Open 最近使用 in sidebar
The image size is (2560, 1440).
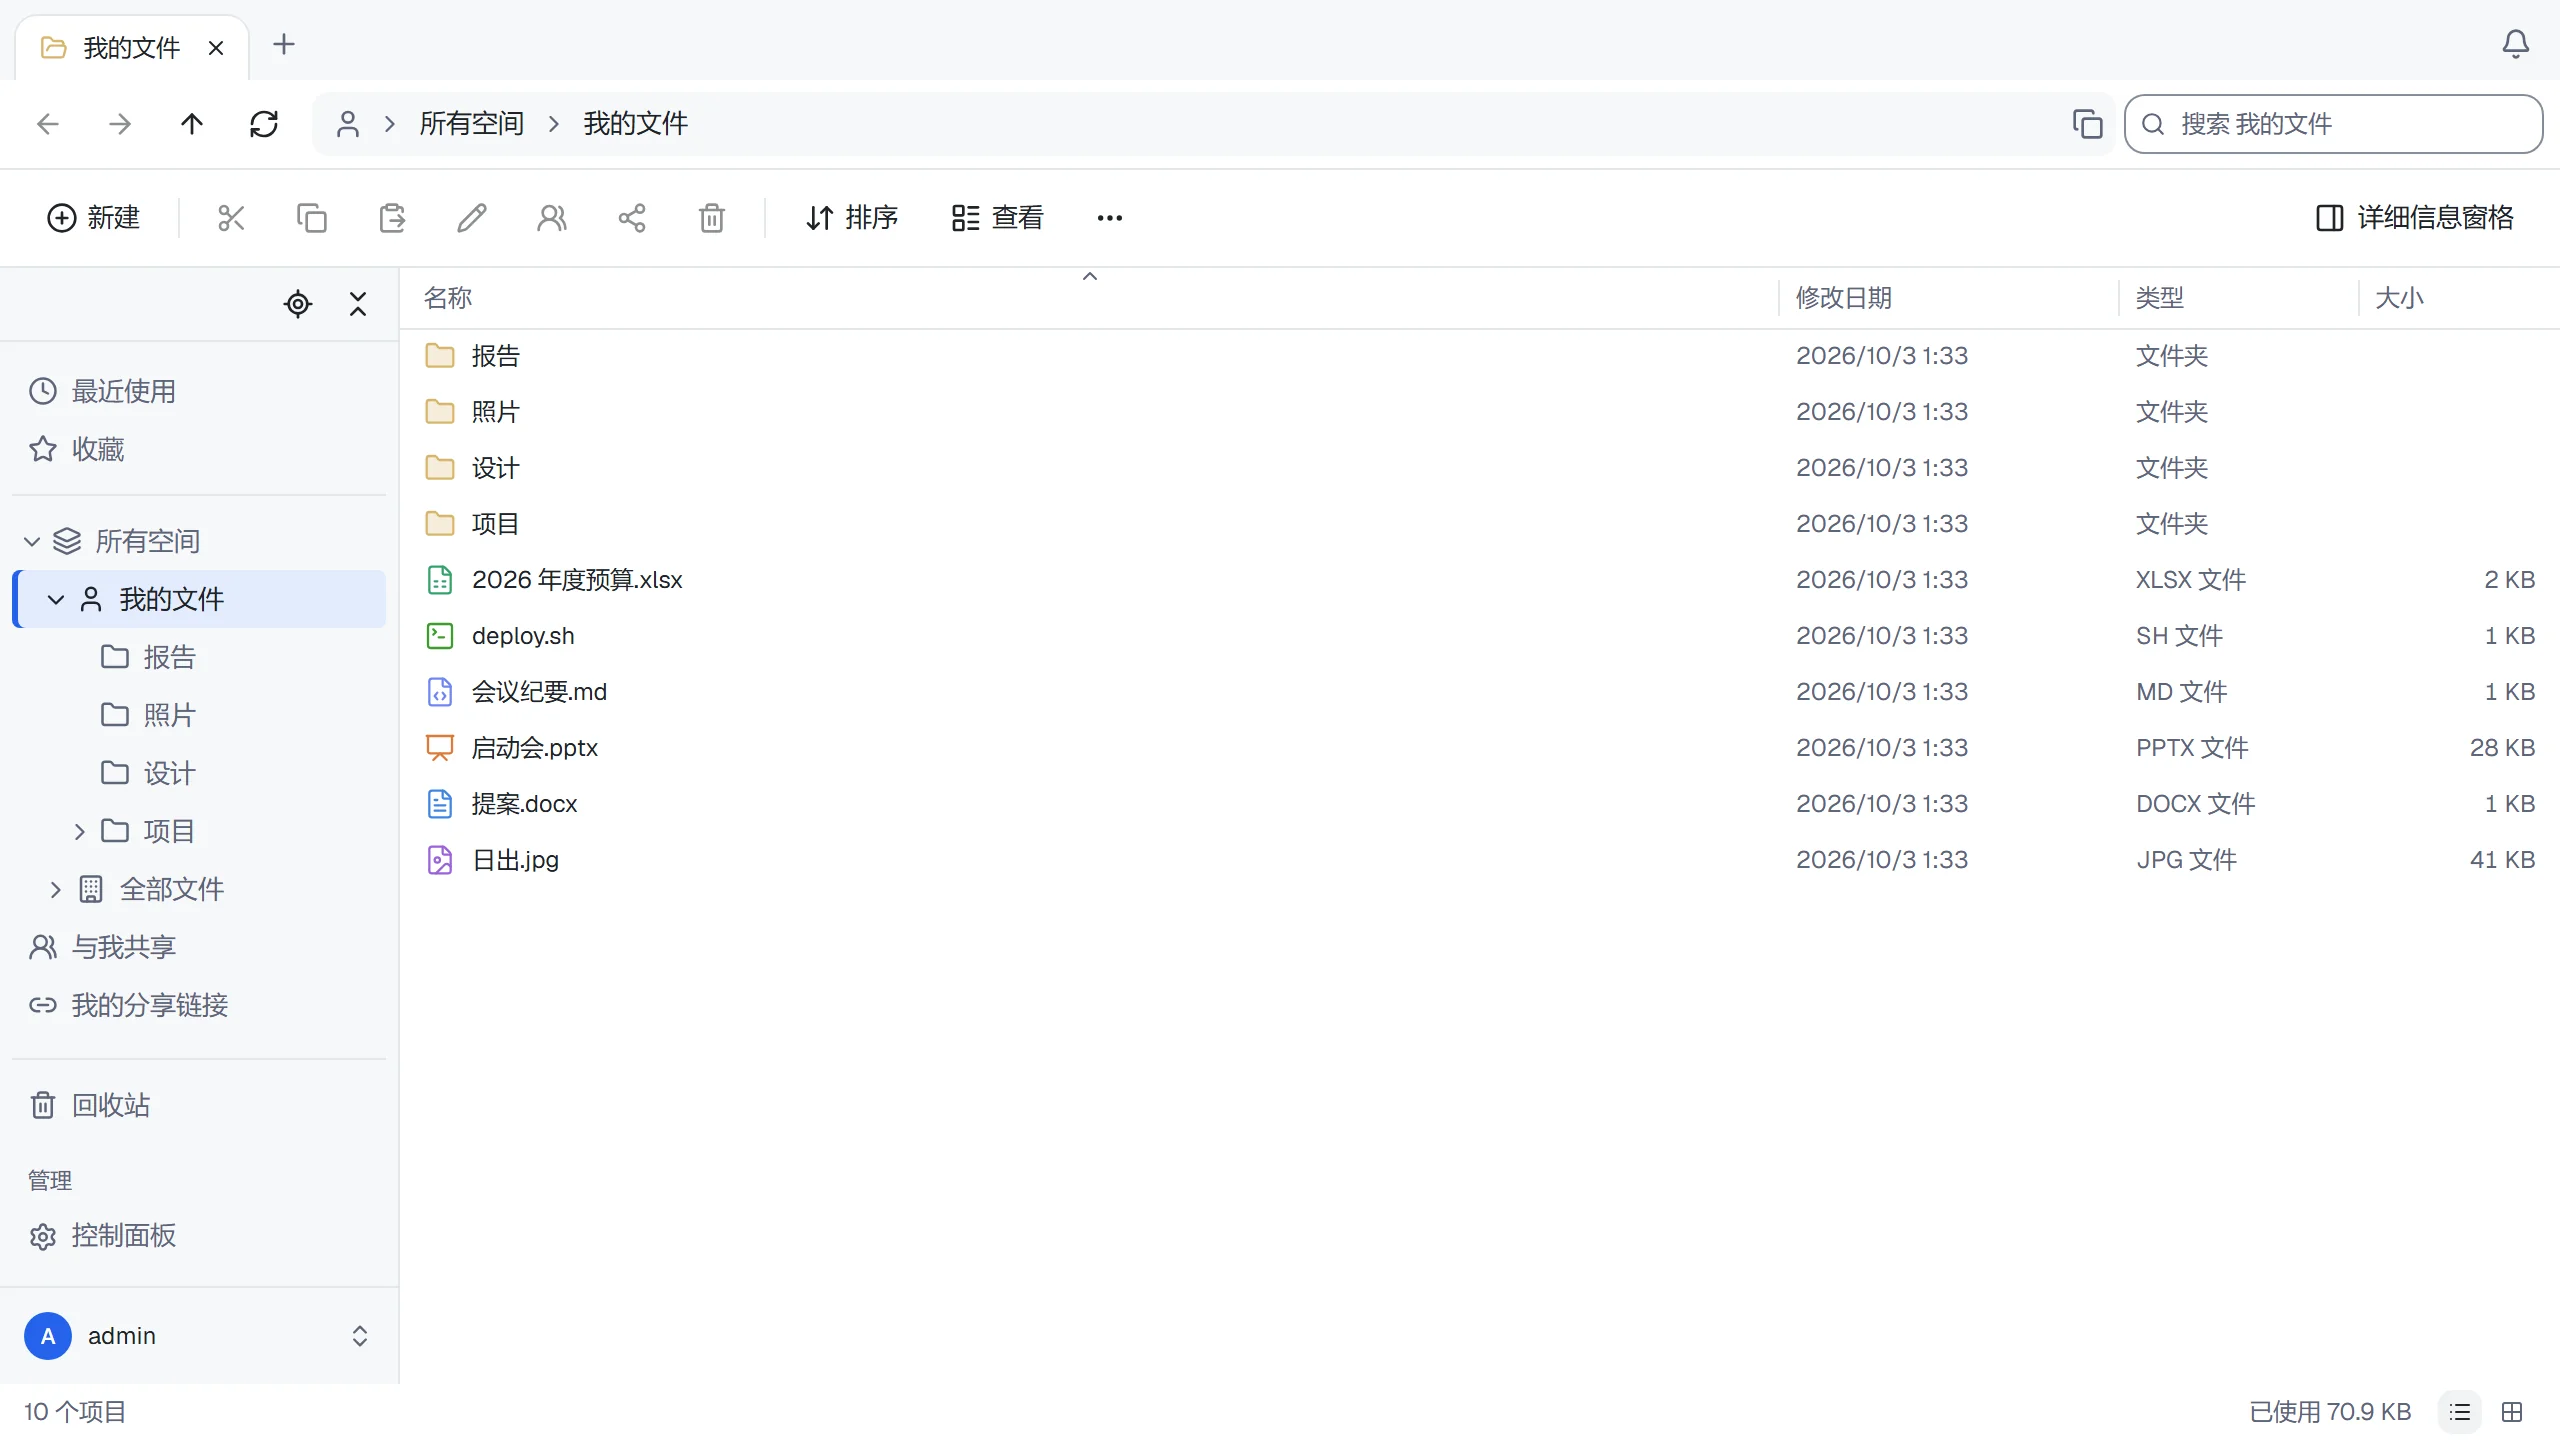tap(198, 391)
